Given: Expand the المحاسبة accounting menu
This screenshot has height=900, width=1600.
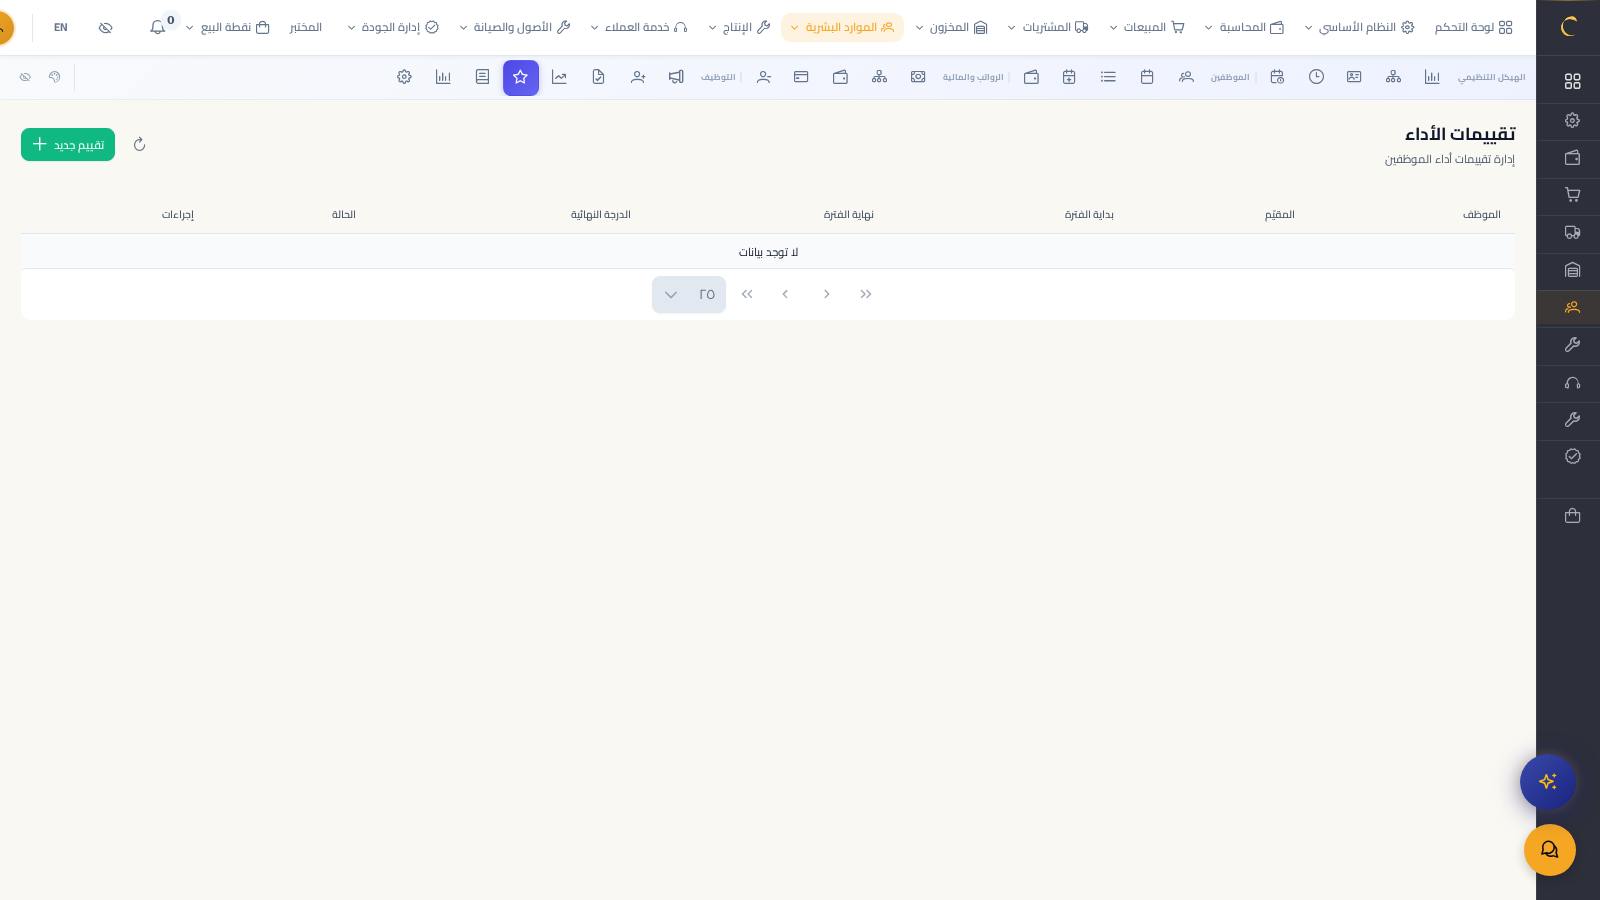Looking at the screenshot, I should 1243,28.
